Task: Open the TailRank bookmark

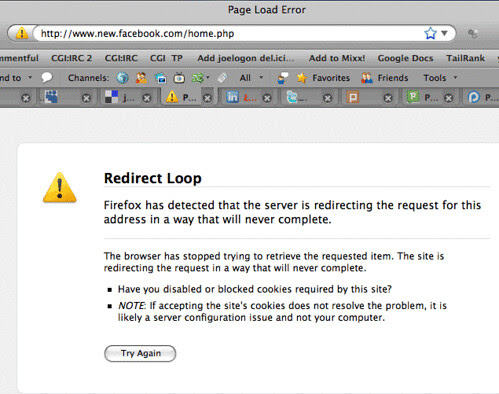Action: point(465,58)
